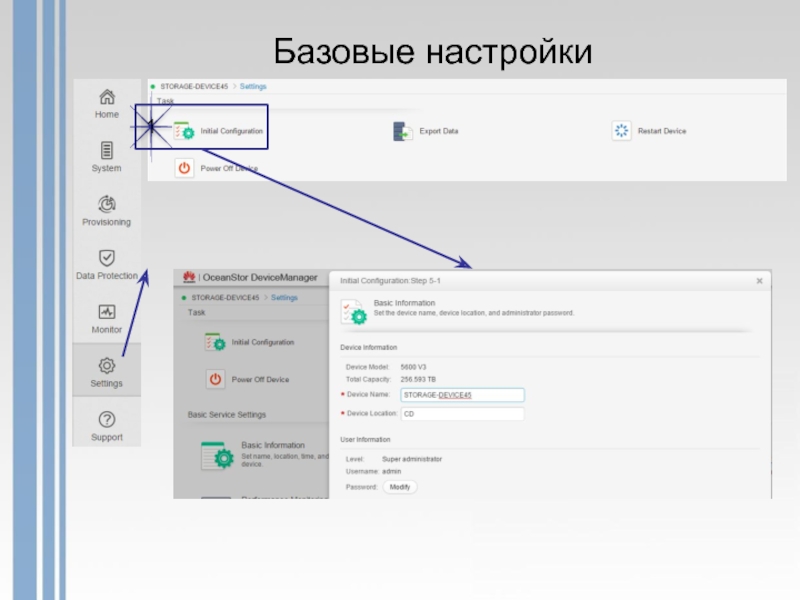This screenshot has height=600, width=800.
Task: Click the Support label in sidebar
Action: 107,437
